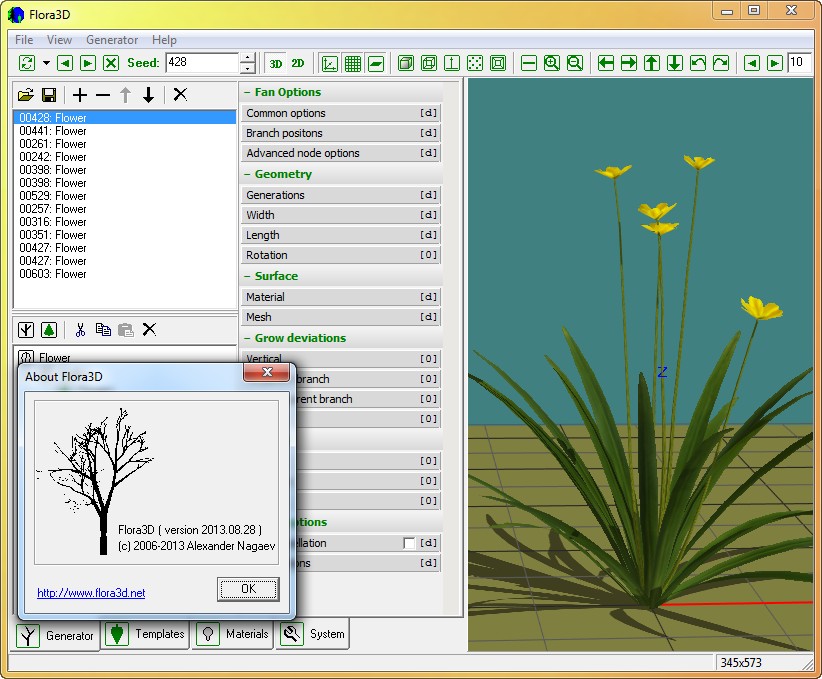The height and width of the screenshot is (679, 822).
Task: Tick the checkbox in the tessellation row
Action: coord(409,543)
